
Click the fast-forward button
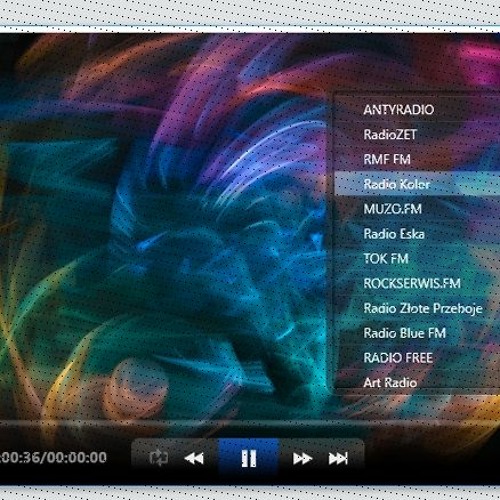[302, 458]
